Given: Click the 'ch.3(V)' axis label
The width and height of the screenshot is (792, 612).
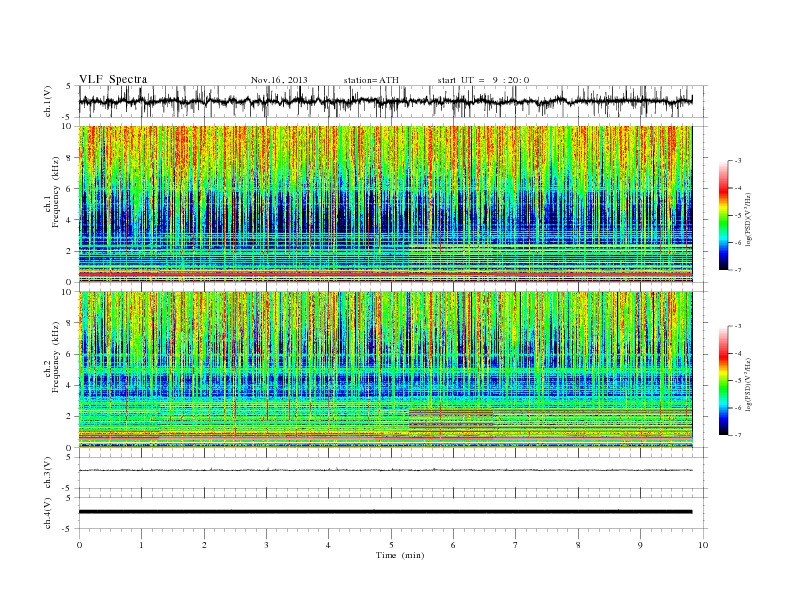Looking at the screenshot, I should (x=48, y=473).
